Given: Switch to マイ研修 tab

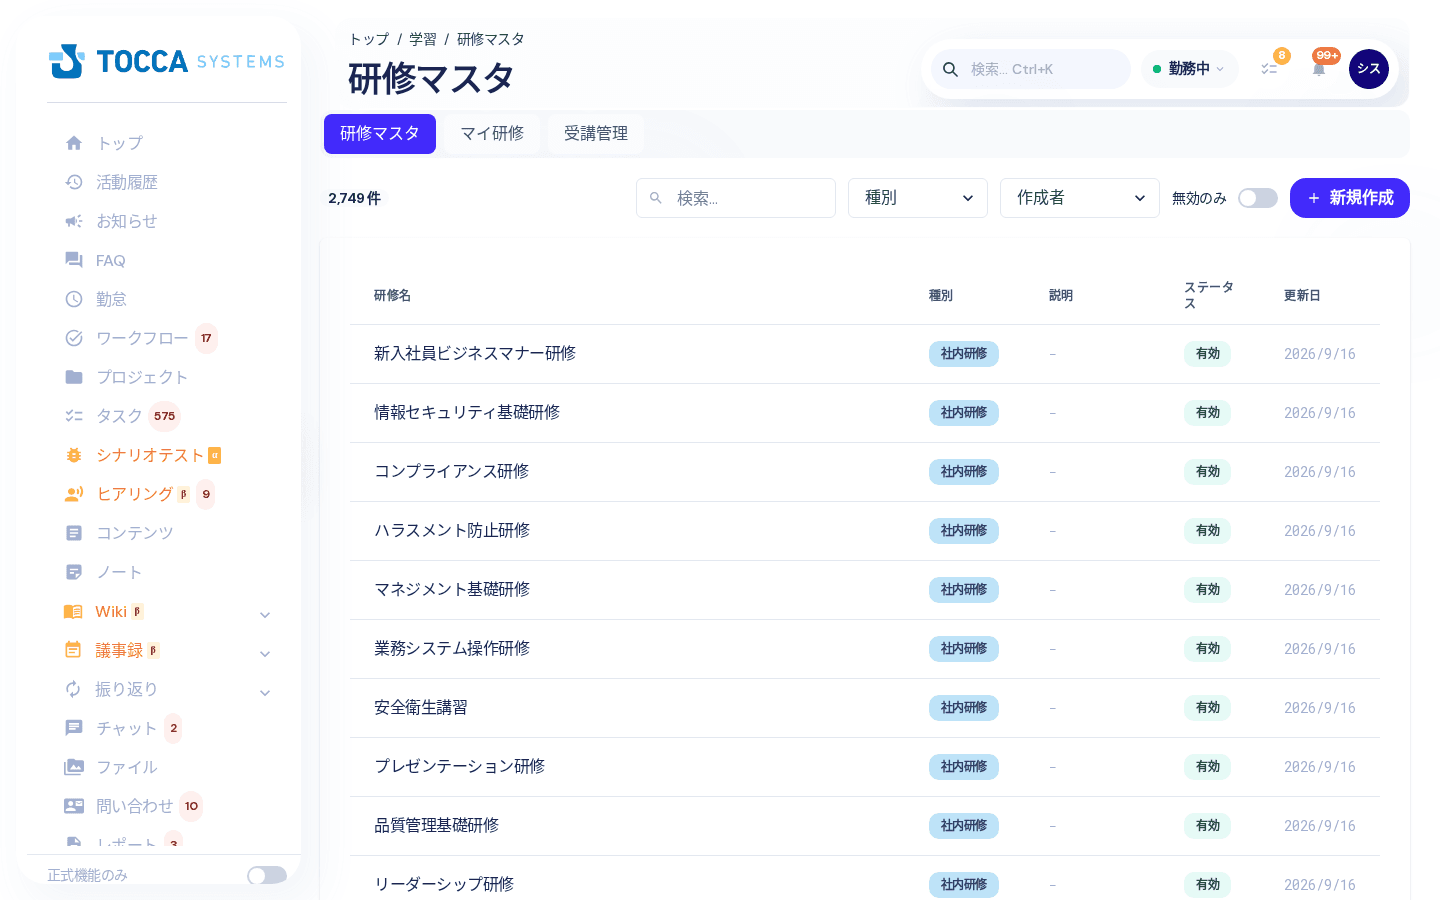Looking at the screenshot, I should pyautogui.click(x=492, y=134).
